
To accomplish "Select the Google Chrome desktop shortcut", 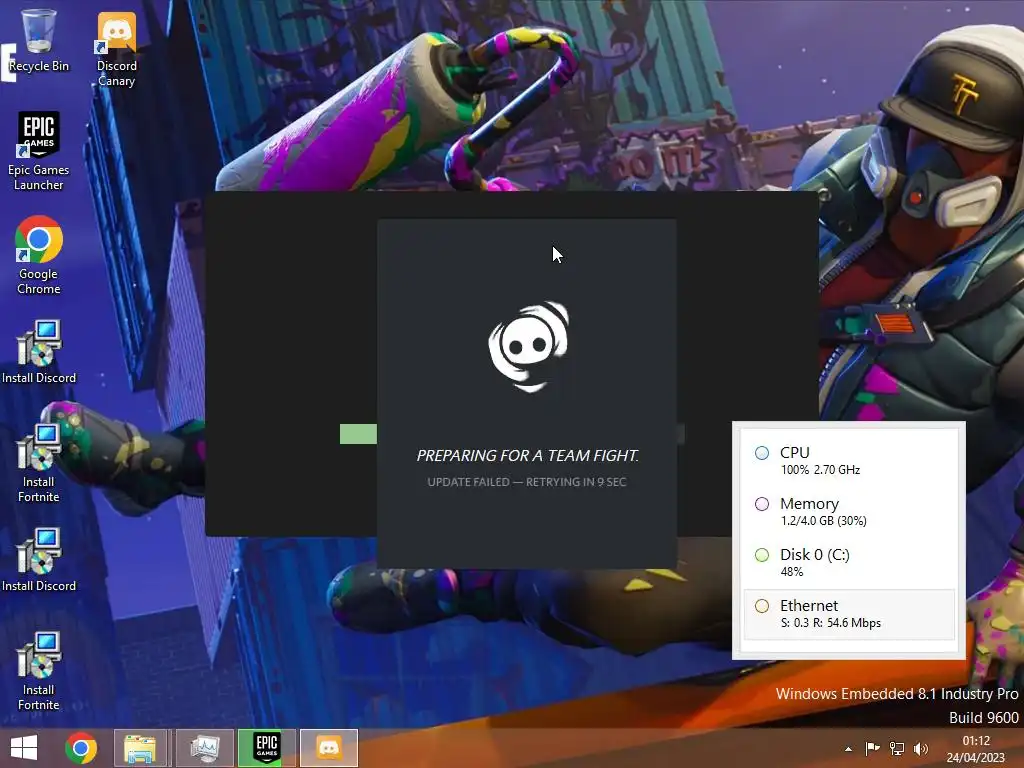I will click(39, 255).
